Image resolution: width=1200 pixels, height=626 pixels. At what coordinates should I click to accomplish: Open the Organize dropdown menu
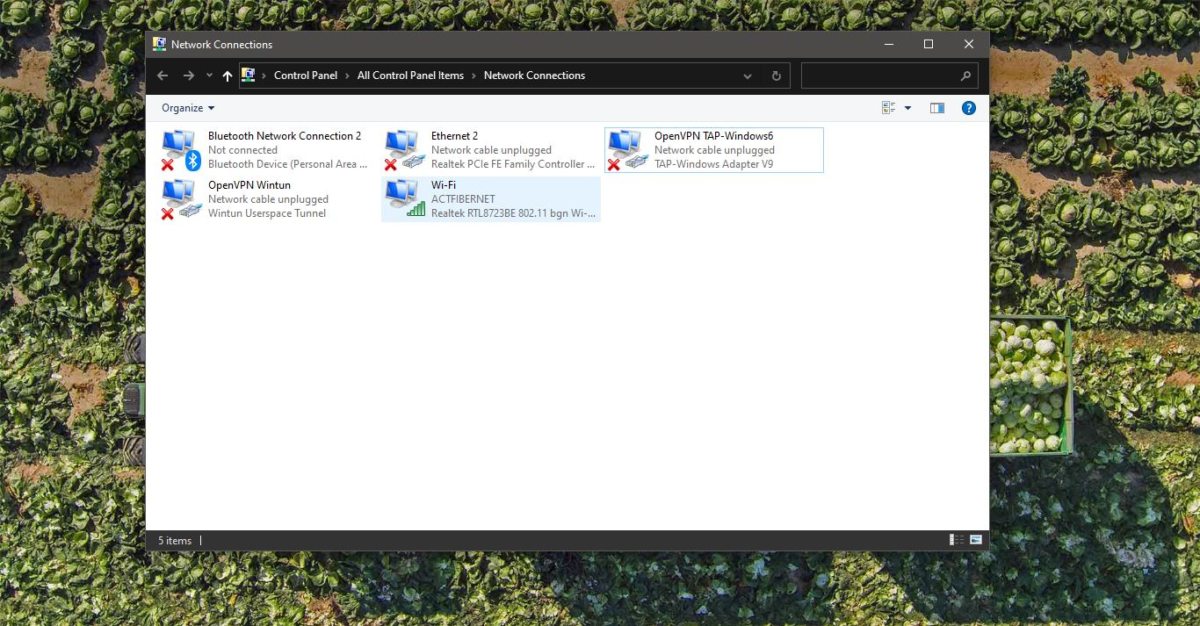[186, 107]
